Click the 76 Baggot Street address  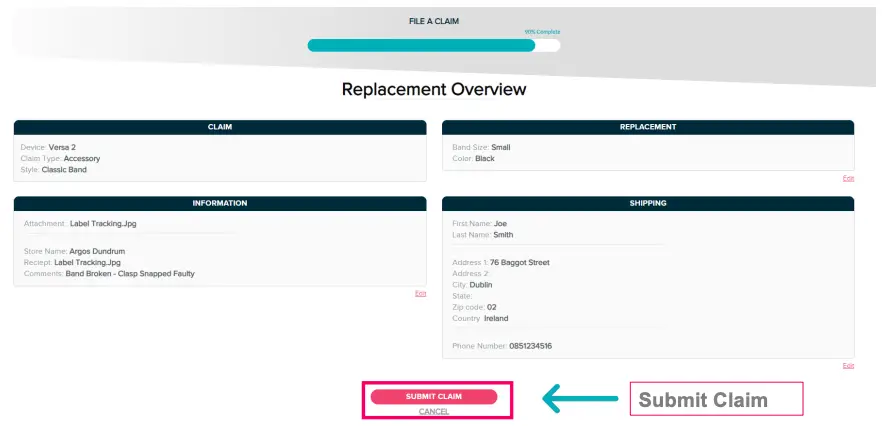pos(519,262)
